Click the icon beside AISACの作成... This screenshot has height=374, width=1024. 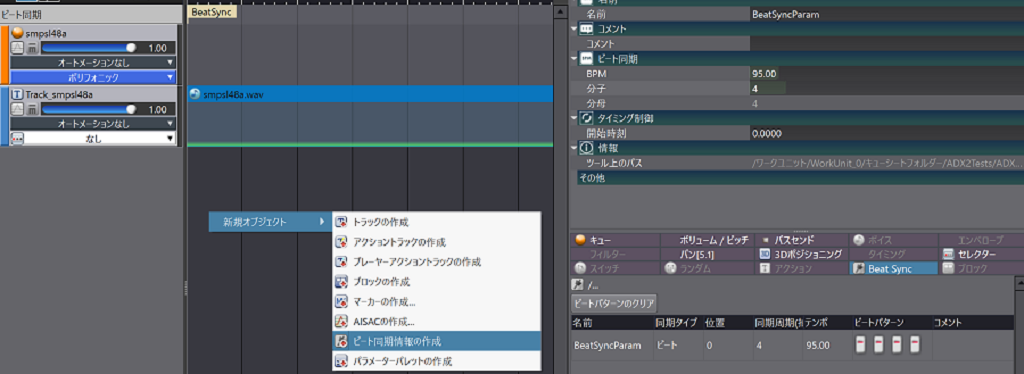pos(342,321)
